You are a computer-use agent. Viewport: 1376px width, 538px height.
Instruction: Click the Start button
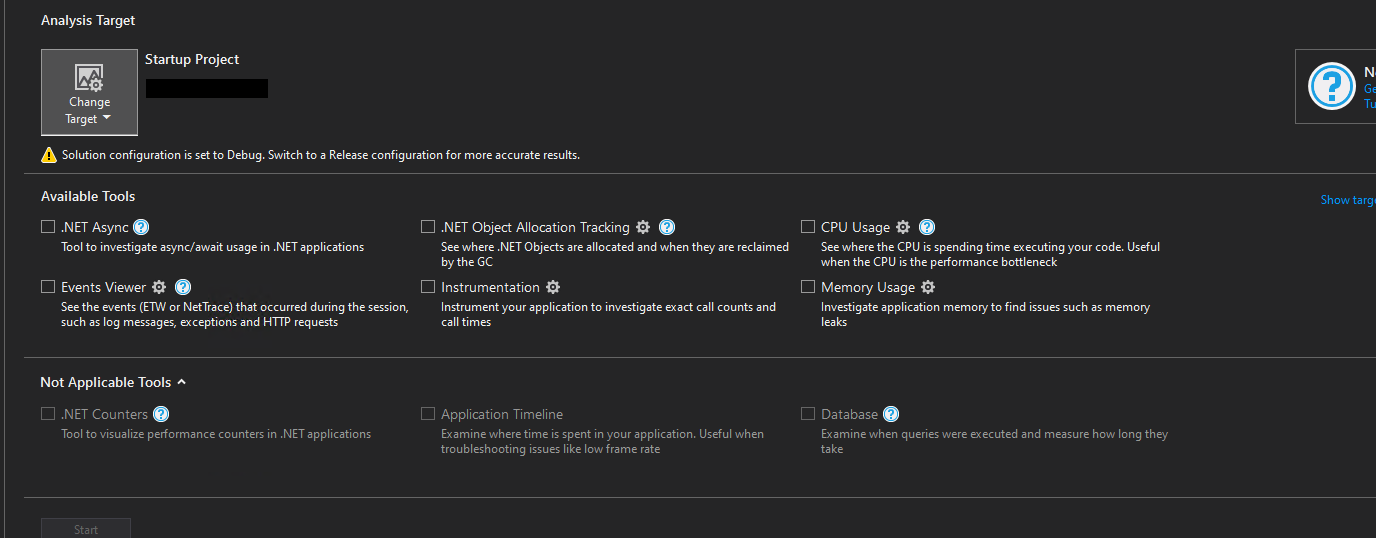(x=86, y=528)
